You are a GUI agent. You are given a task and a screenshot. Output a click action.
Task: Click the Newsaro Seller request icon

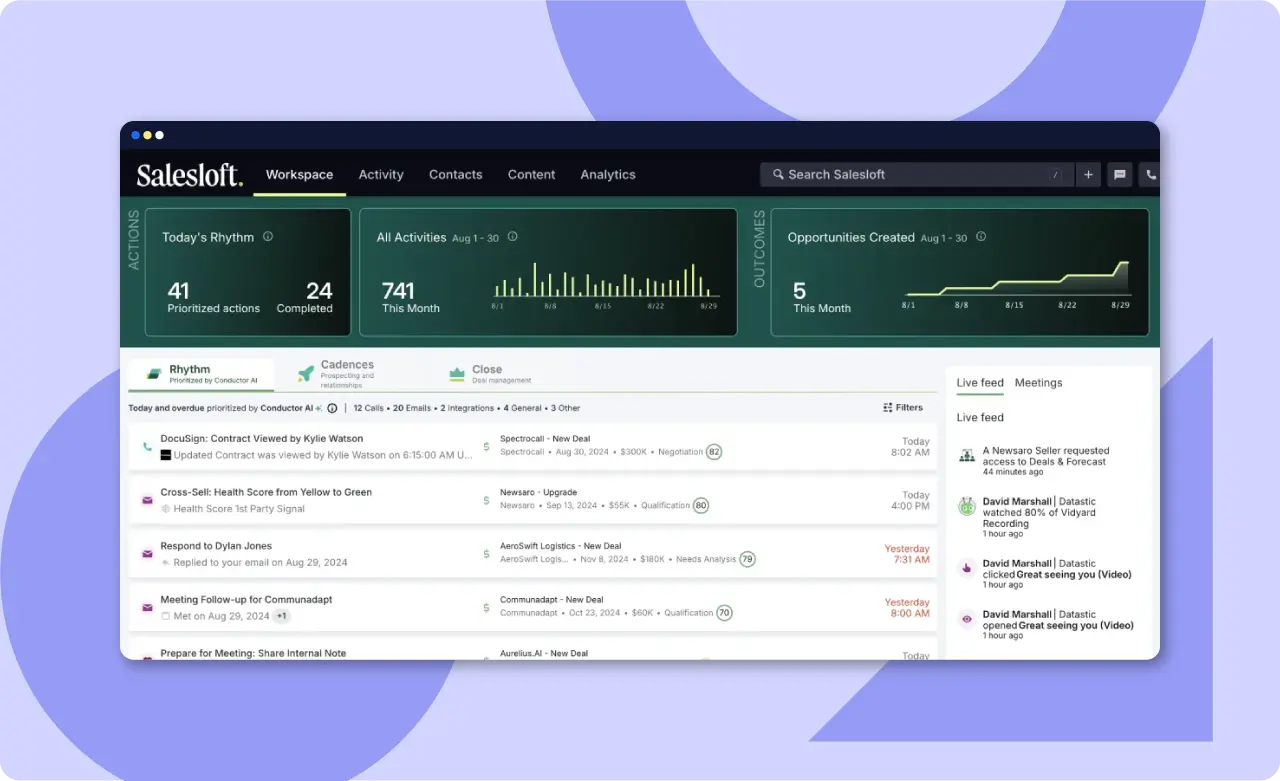tap(967, 455)
